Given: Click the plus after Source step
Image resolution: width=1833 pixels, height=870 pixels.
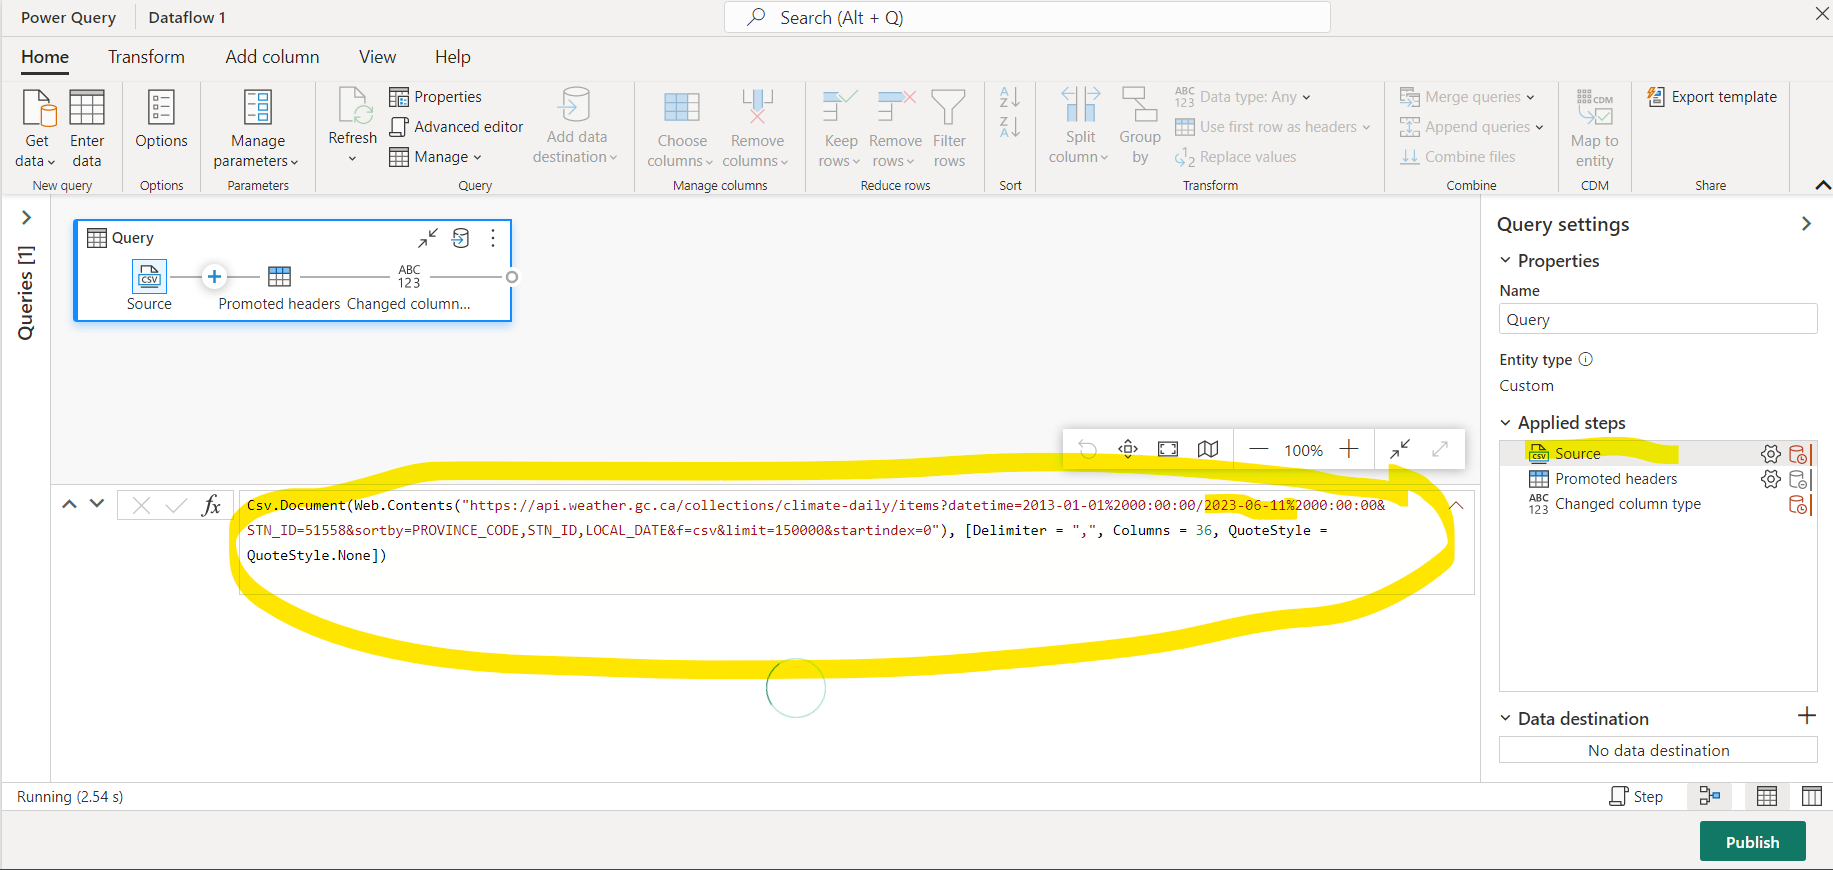Looking at the screenshot, I should (x=214, y=277).
